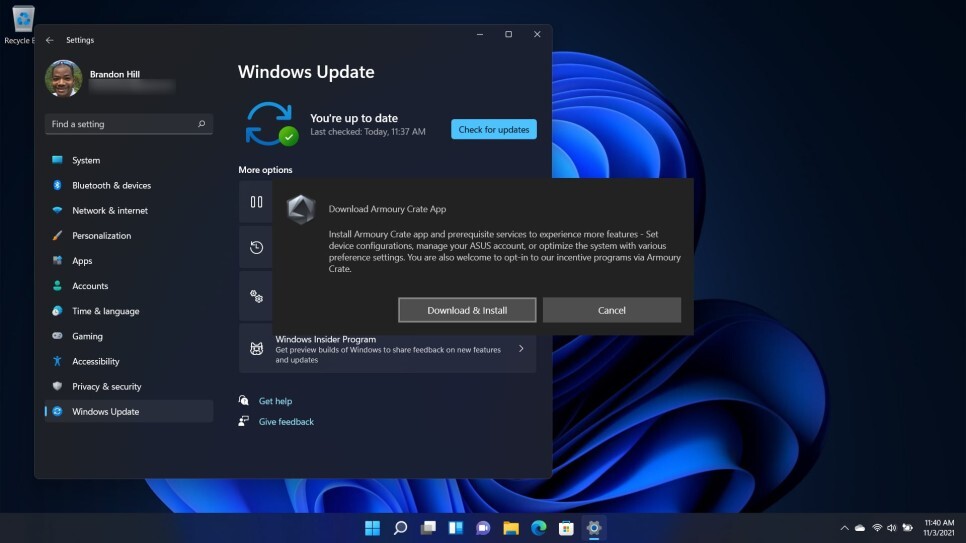This screenshot has height=543, width=966.
Task: Open the Start menu from taskbar
Action: click(373, 528)
